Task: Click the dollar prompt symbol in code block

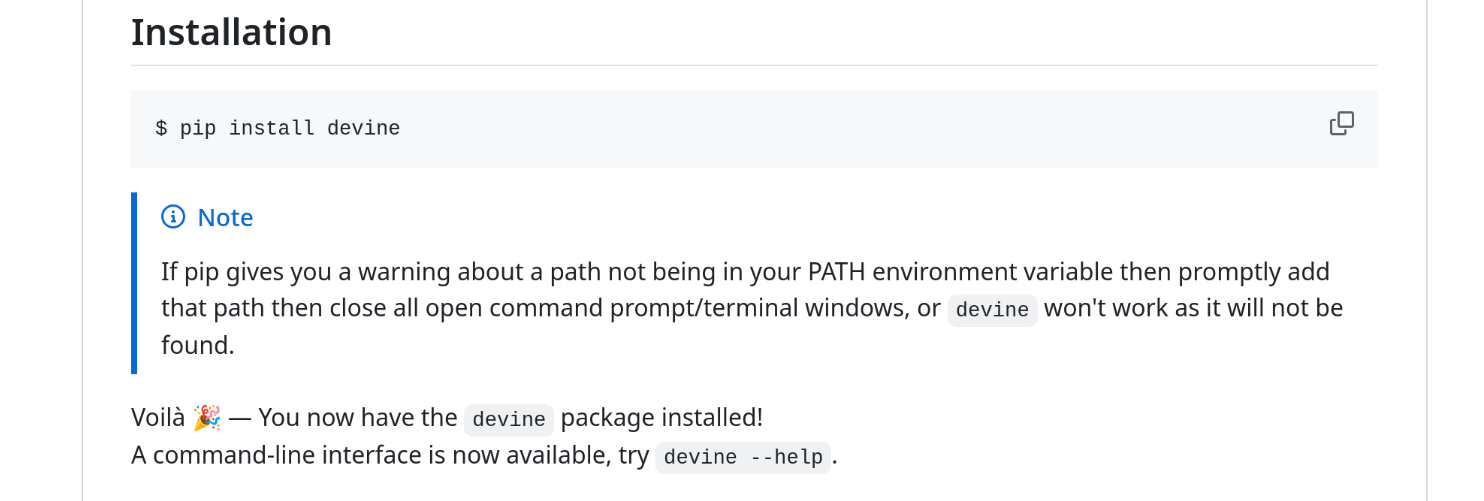Action: tap(161, 129)
